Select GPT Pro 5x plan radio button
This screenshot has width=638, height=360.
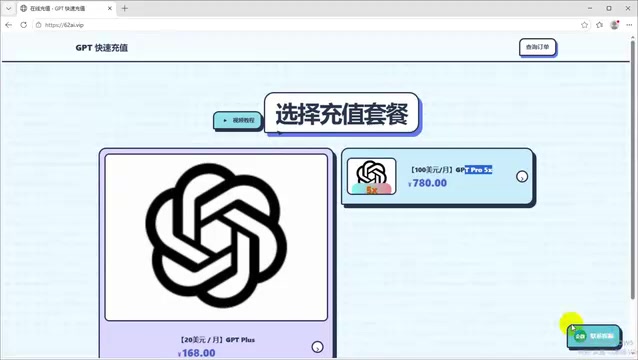(x=522, y=177)
